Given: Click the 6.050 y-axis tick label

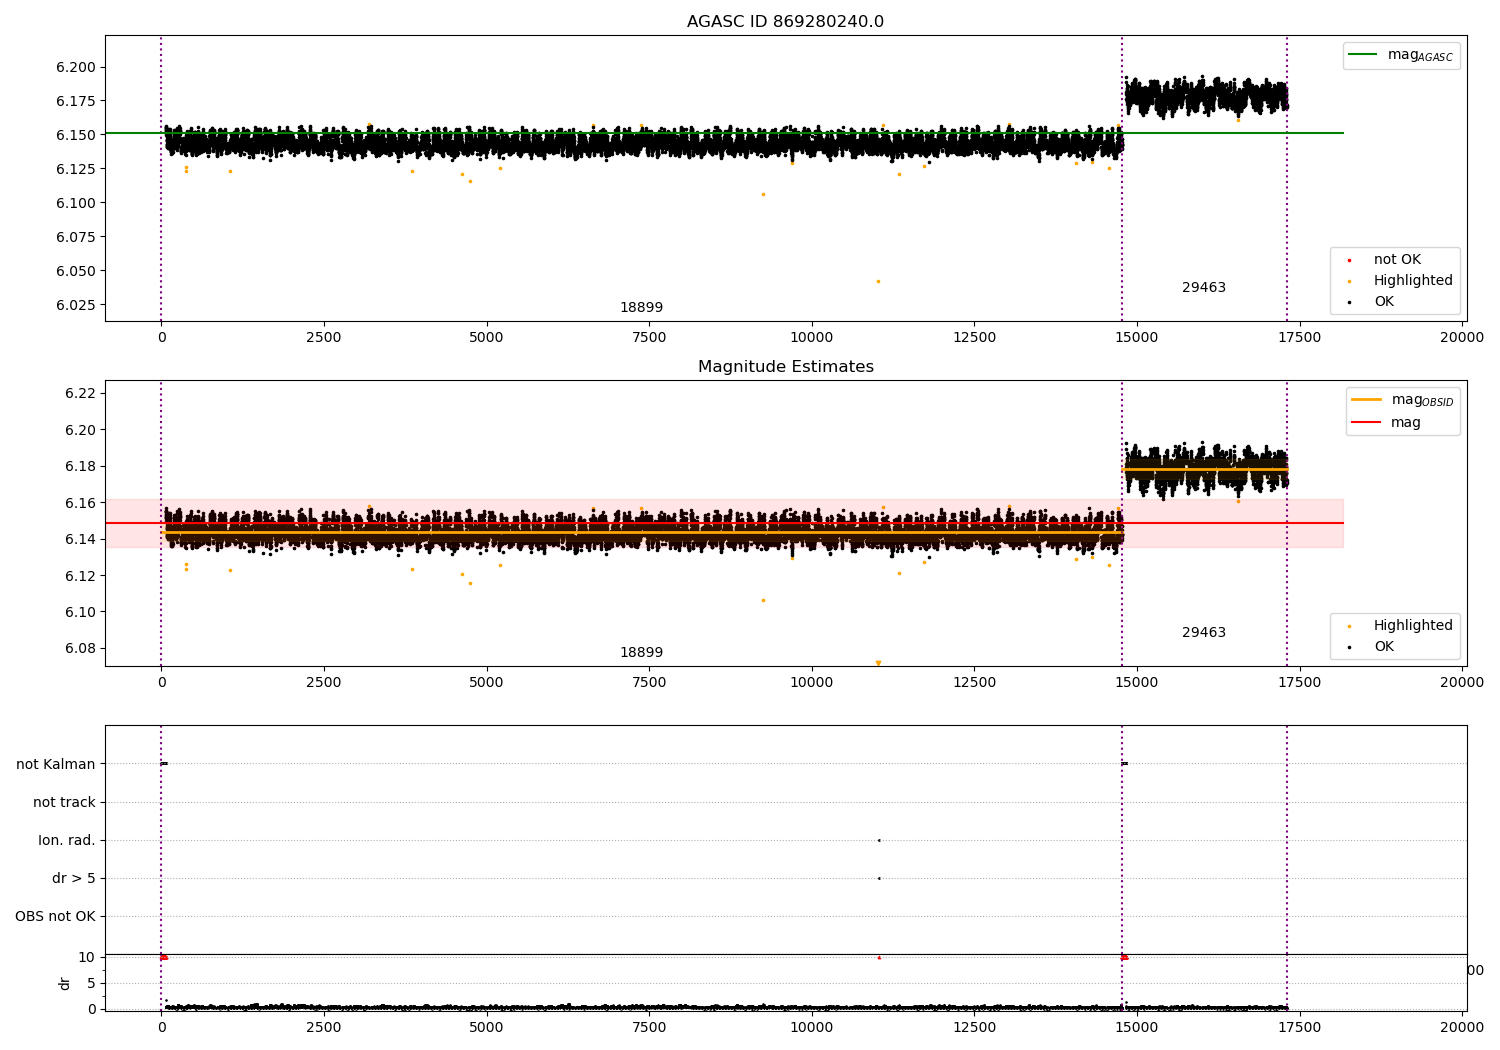Looking at the screenshot, I should click(x=76, y=272).
